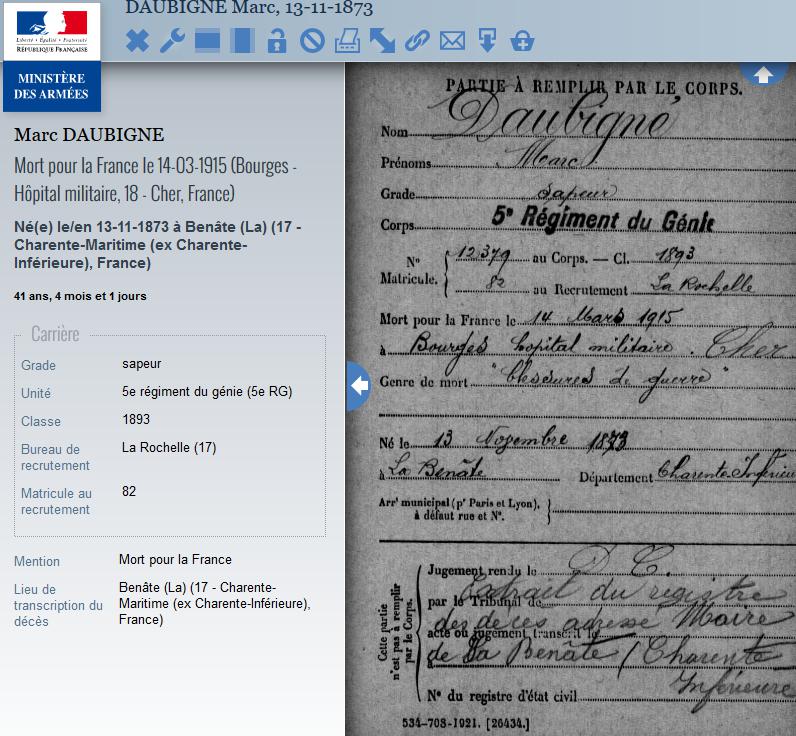The image size is (796, 736).
Task: Send by email with envelope icon
Action: click(x=452, y=41)
